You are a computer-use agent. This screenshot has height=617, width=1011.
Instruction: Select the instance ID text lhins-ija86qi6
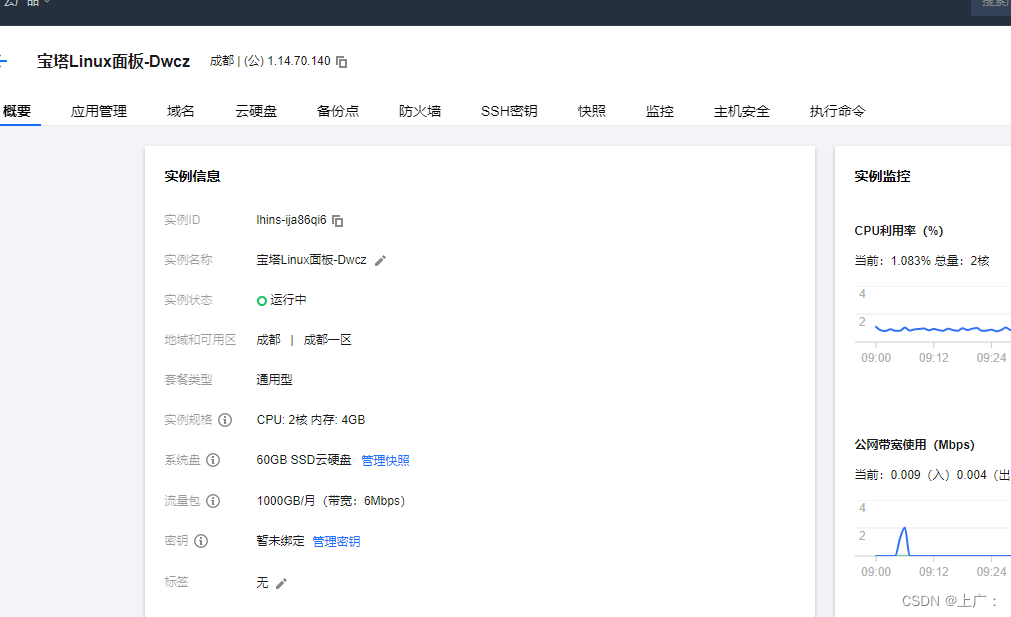pos(291,220)
